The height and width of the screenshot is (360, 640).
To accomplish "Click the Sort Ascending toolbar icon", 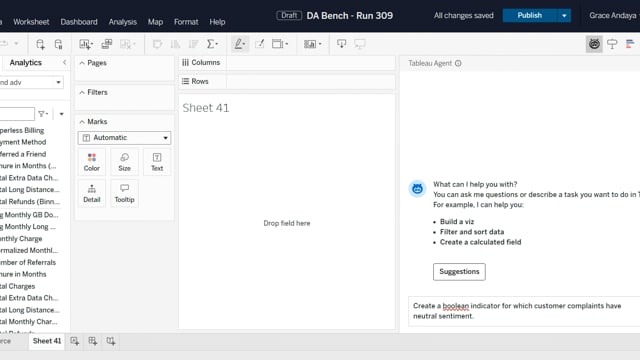I will (176, 44).
